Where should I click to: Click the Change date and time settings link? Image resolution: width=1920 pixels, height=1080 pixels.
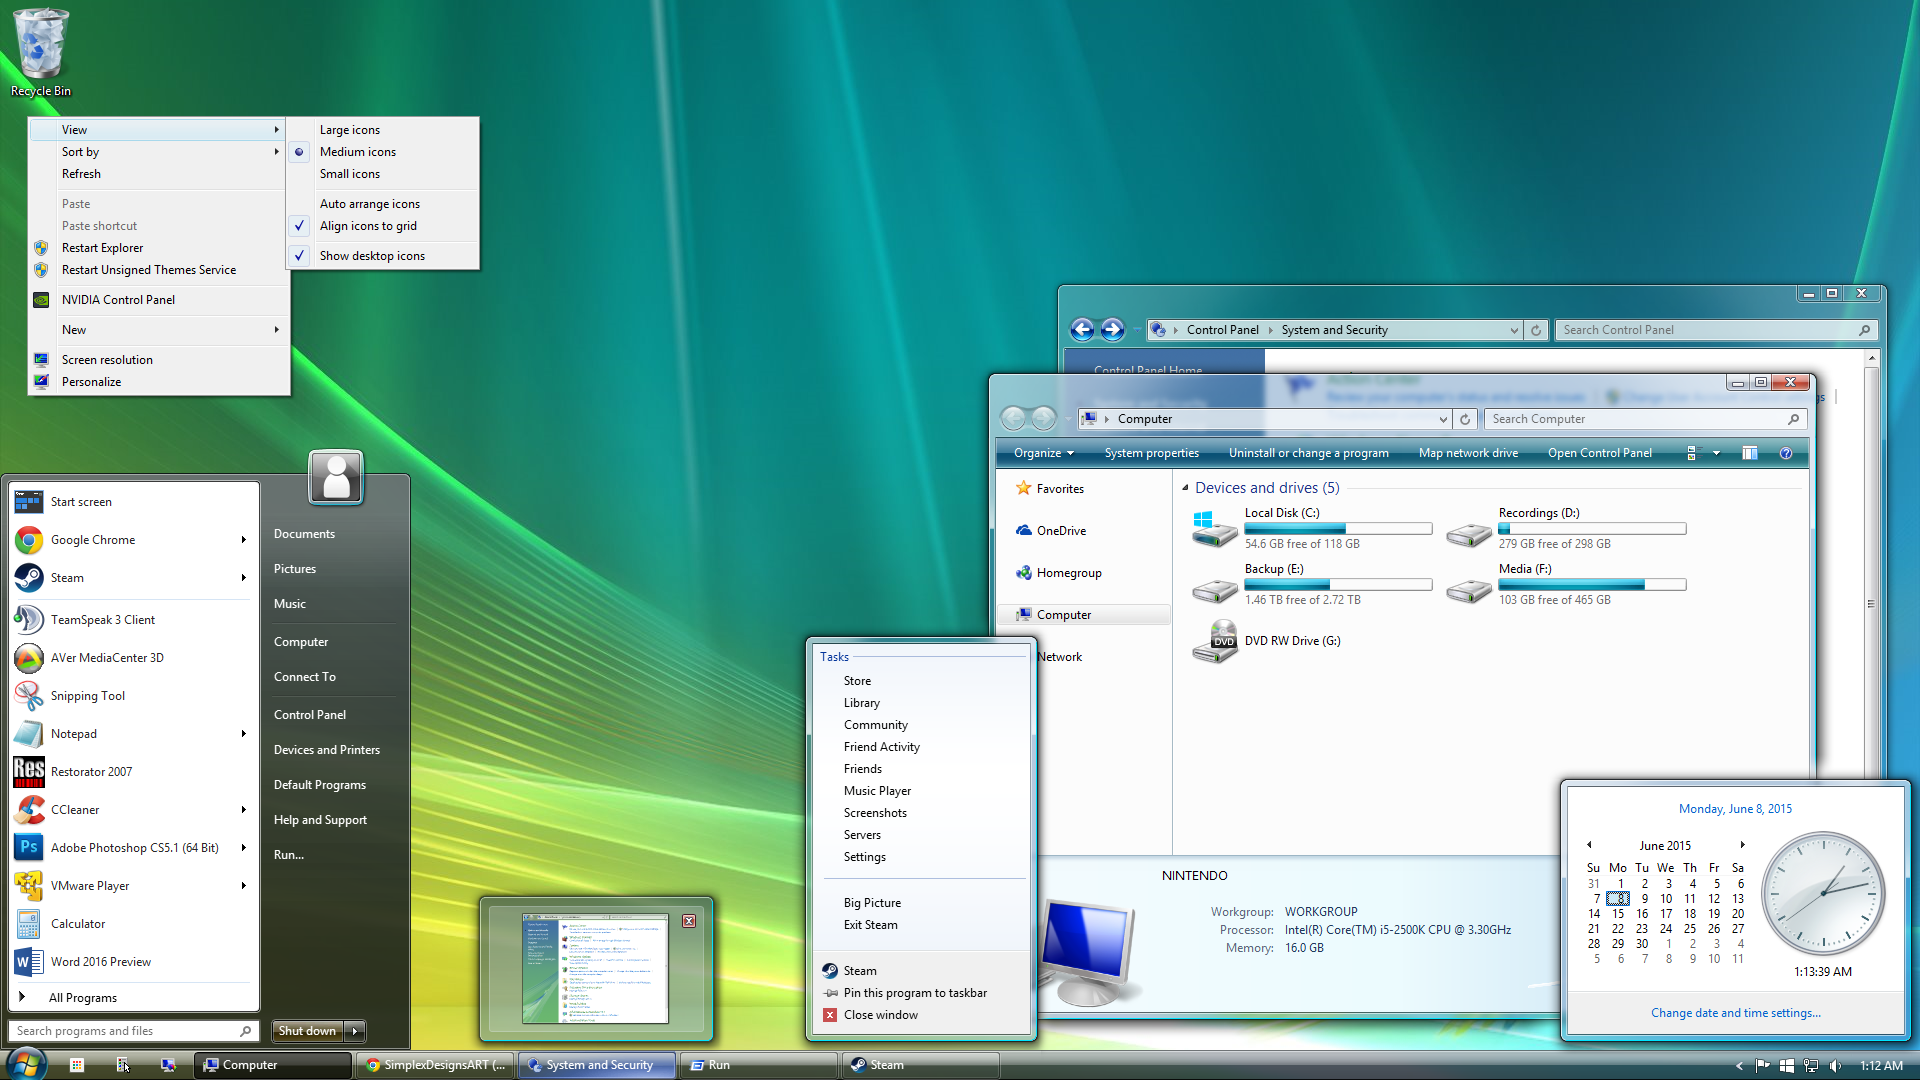(1734, 1011)
